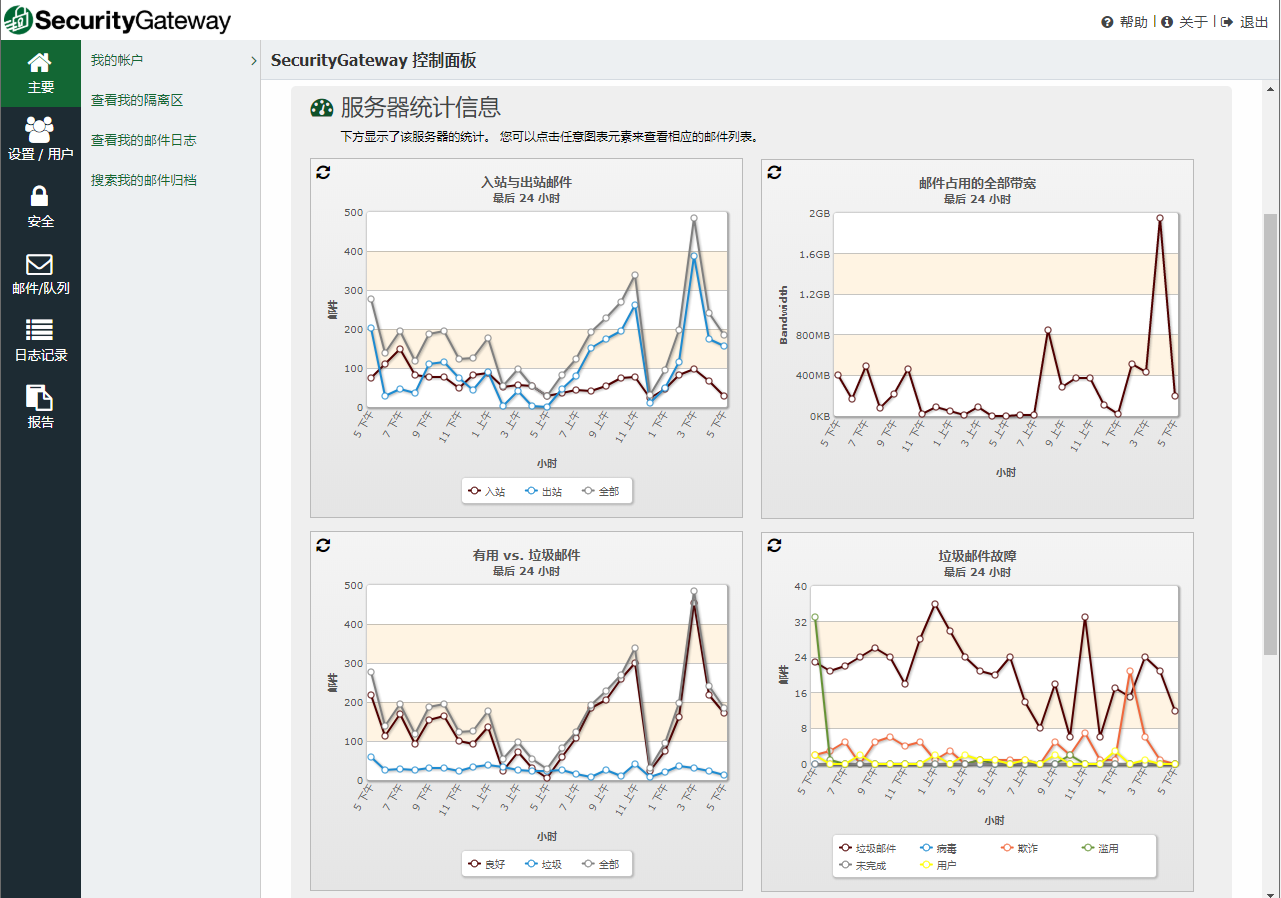Click the 邮件占用的全部带宽 chart title
This screenshot has height=898, width=1281.
(x=977, y=182)
